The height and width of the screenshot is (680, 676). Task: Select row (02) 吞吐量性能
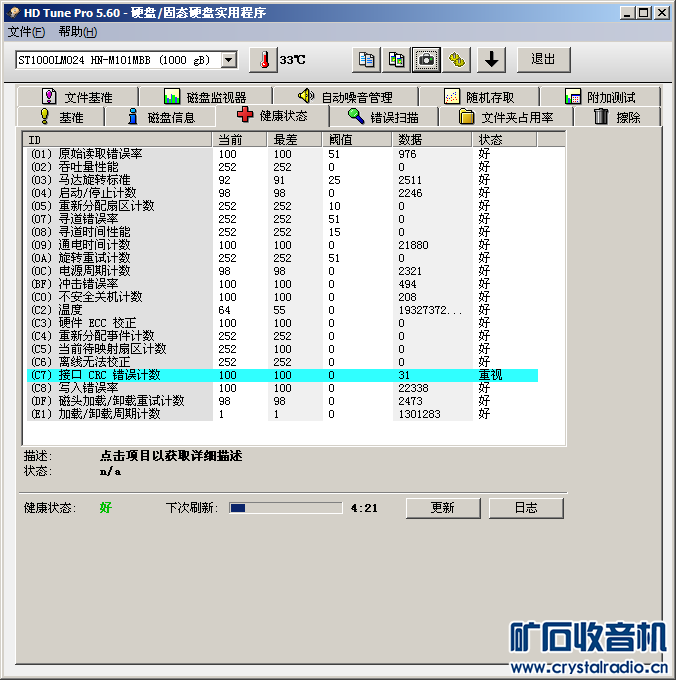click(283, 167)
